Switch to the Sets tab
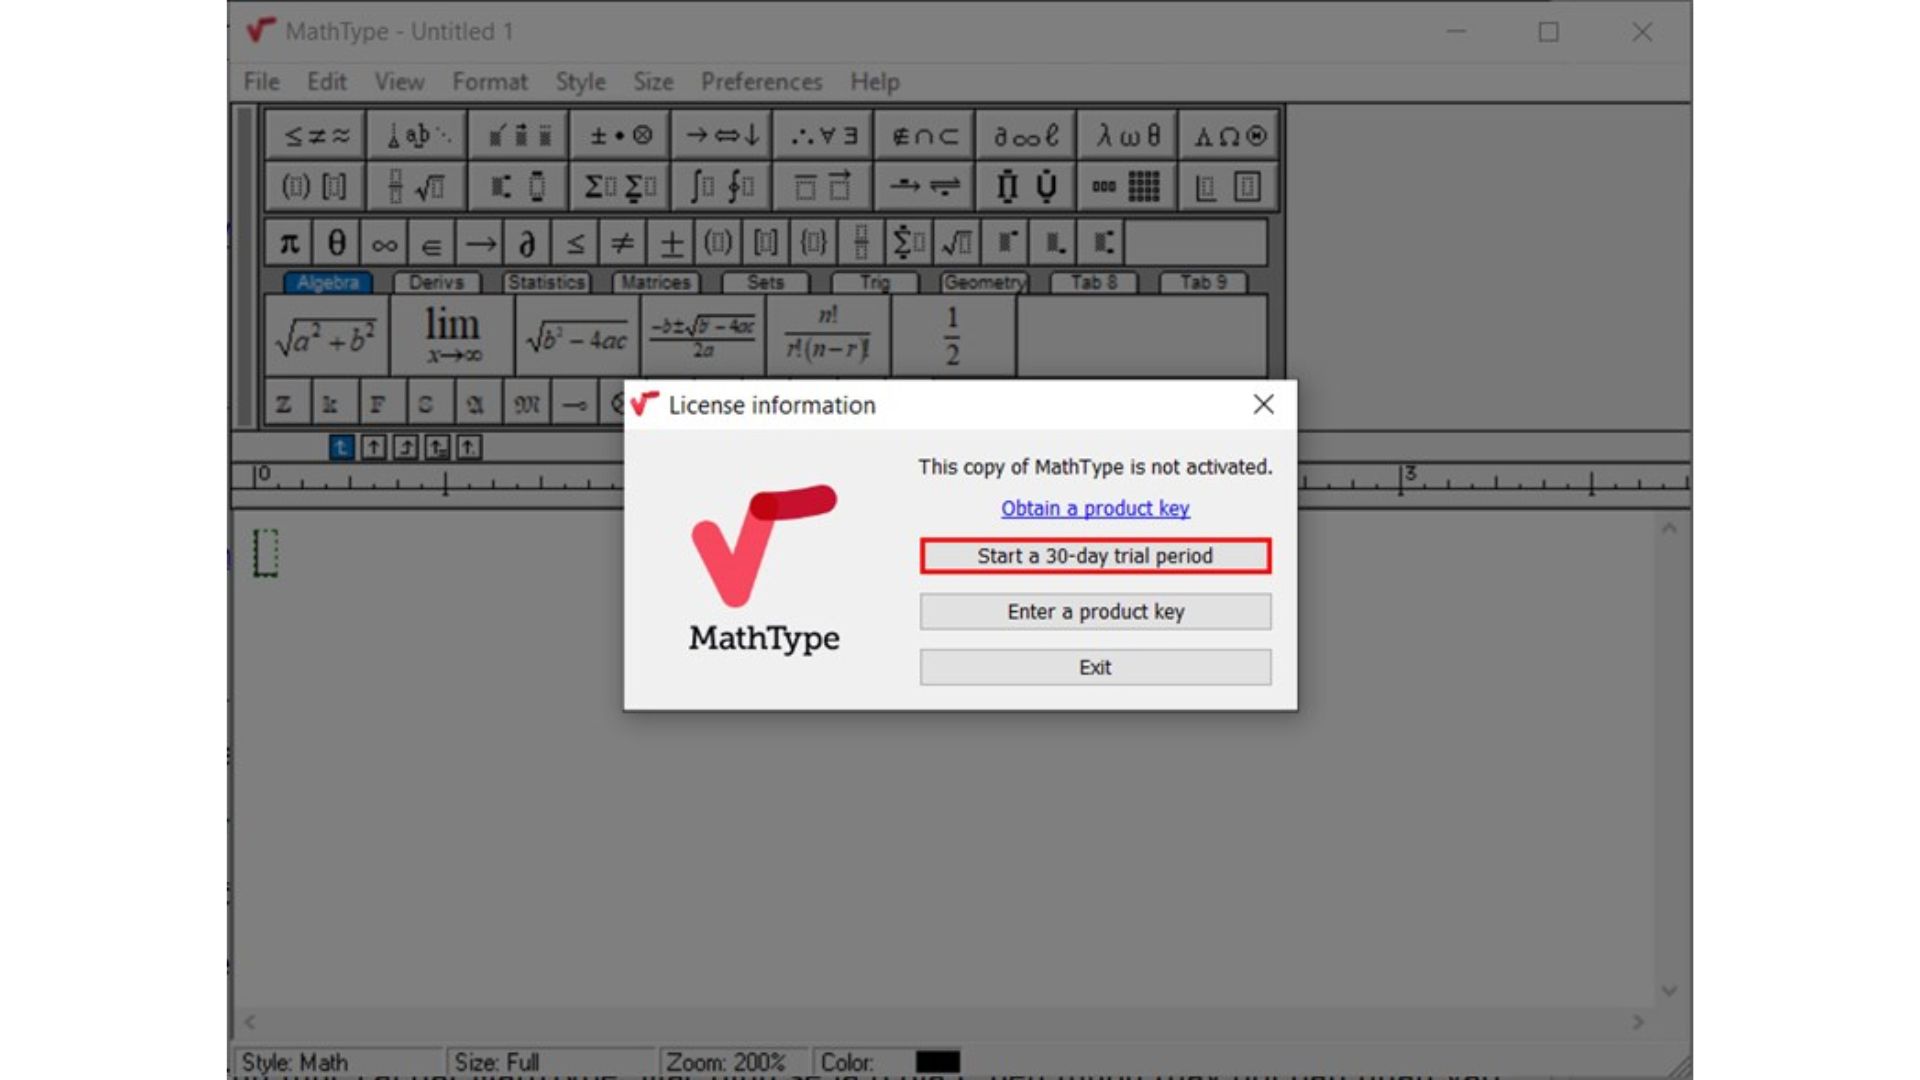Viewport: 1920px width, 1080px height. (x=765, y=283)
